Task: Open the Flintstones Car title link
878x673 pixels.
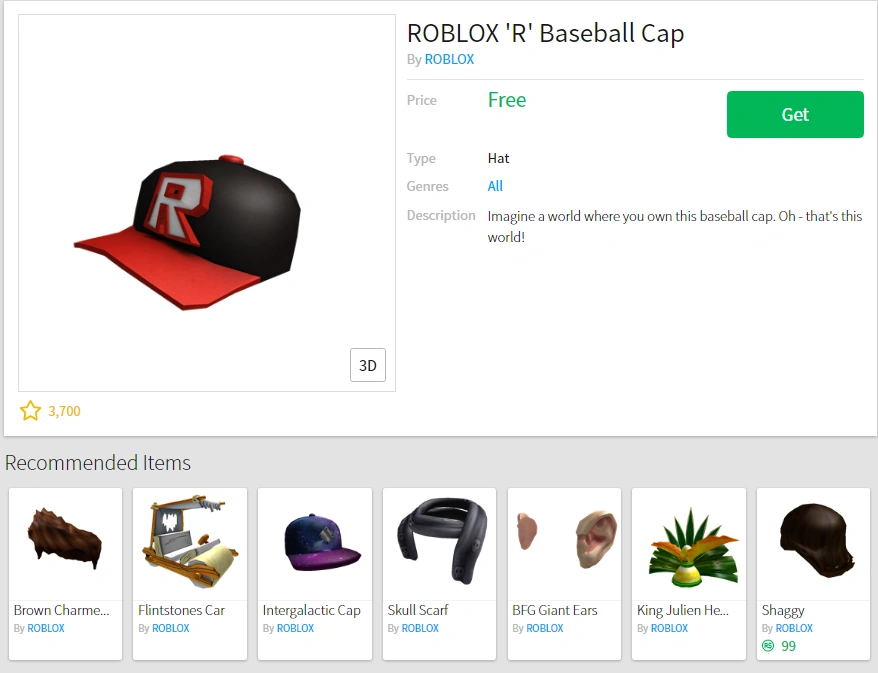Action: 181,610
